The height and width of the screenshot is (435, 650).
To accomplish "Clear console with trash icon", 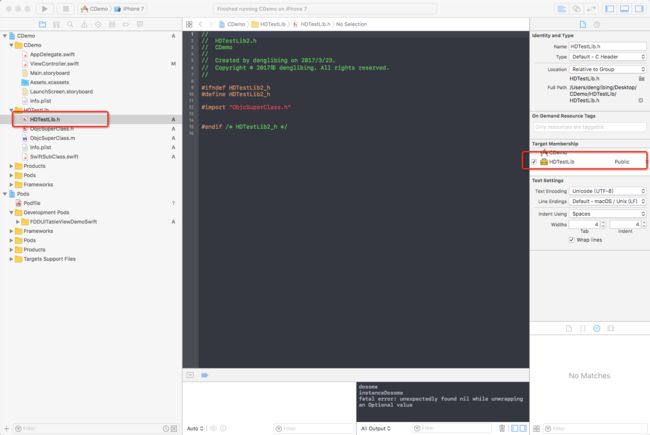I will click(502, 428).
